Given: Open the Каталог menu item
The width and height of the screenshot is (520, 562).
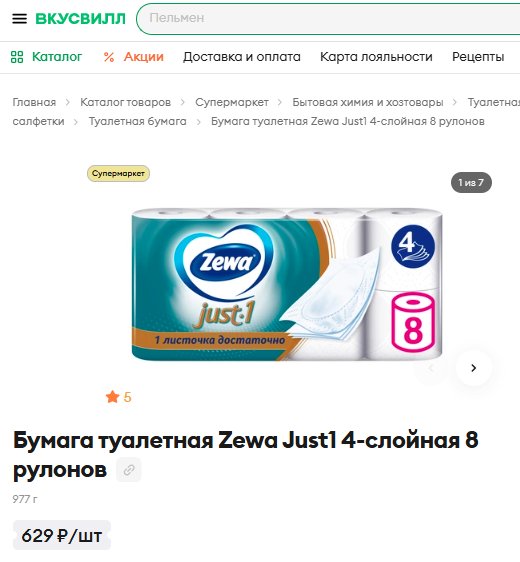Looking at the screenshot, I should coord(57,57).
